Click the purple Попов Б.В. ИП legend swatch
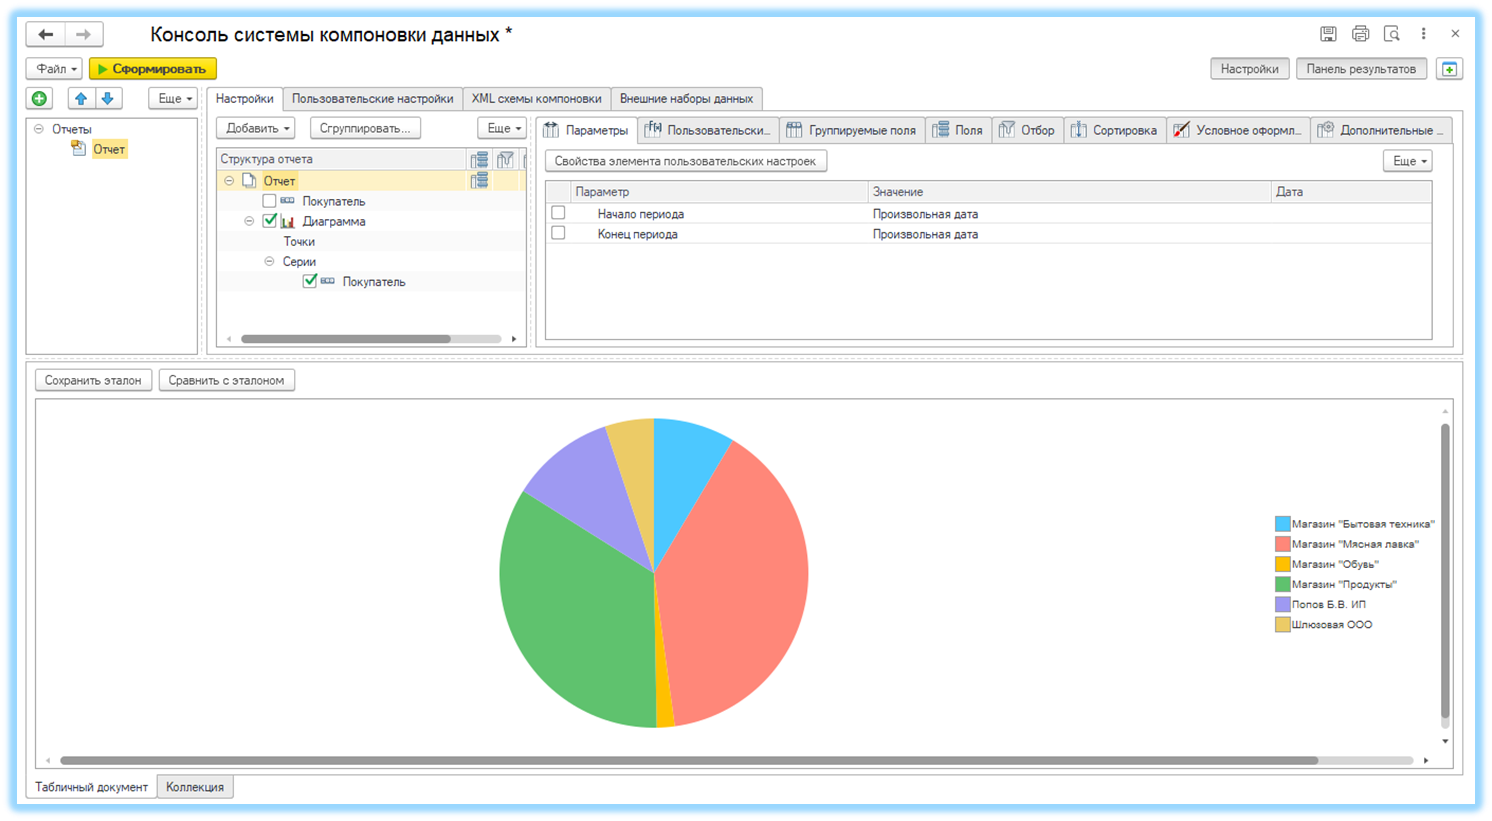 (x=1282, y=604)
